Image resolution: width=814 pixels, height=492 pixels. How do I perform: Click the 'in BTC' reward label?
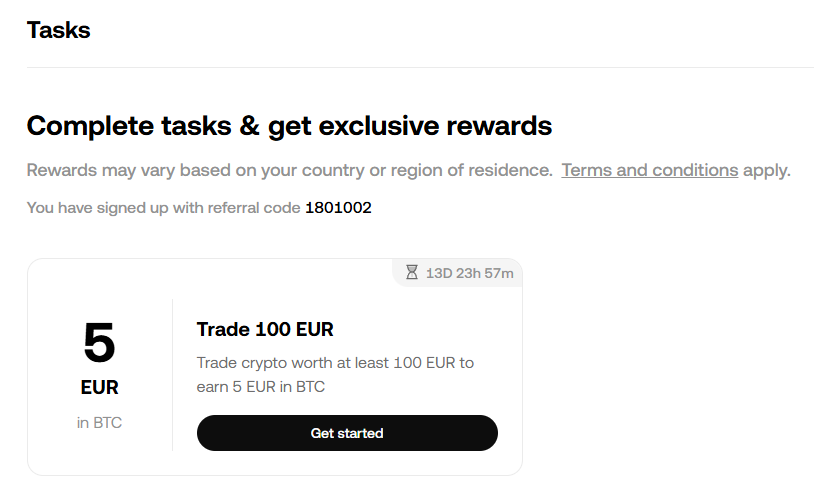tap(99, 423)
